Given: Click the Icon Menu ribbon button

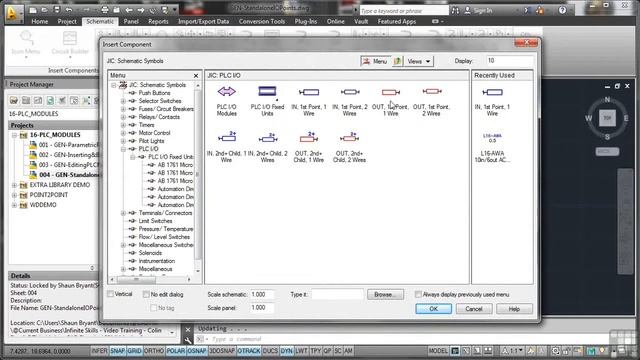Looking at the screenshot, I should click(x=26, y=43).
